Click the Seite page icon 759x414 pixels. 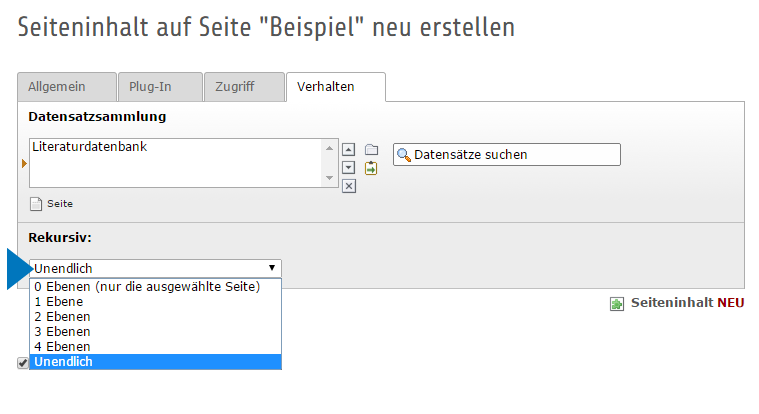37,204
